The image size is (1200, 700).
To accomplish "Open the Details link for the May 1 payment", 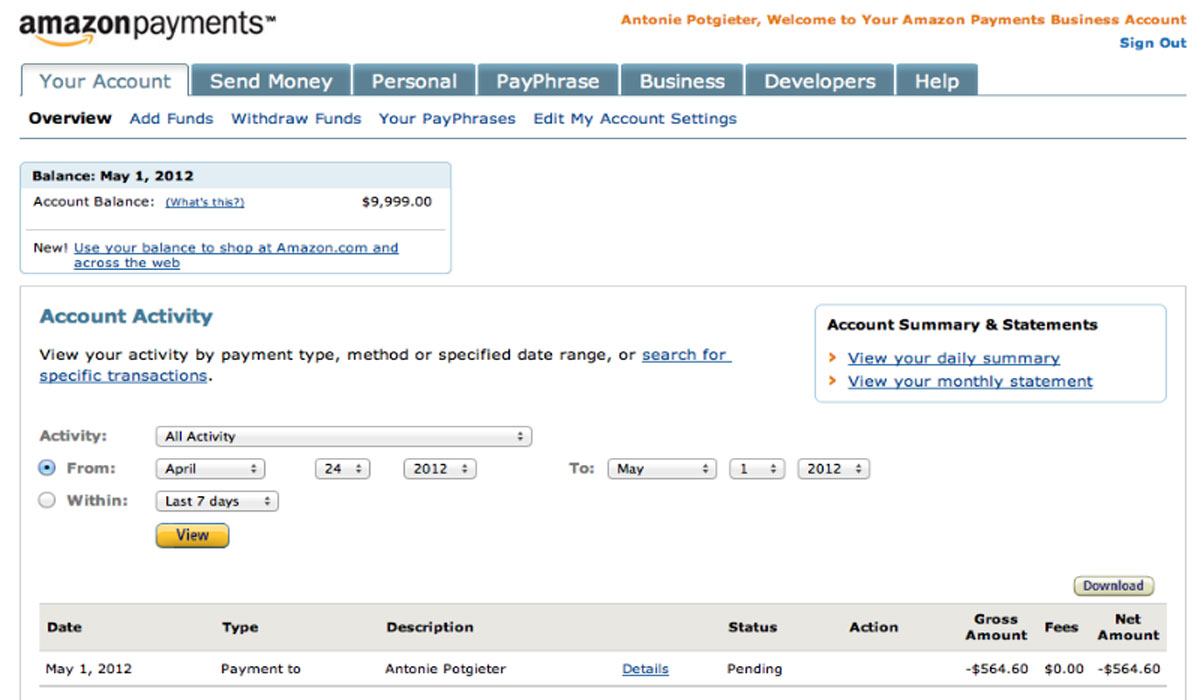I will click(645, 669).
